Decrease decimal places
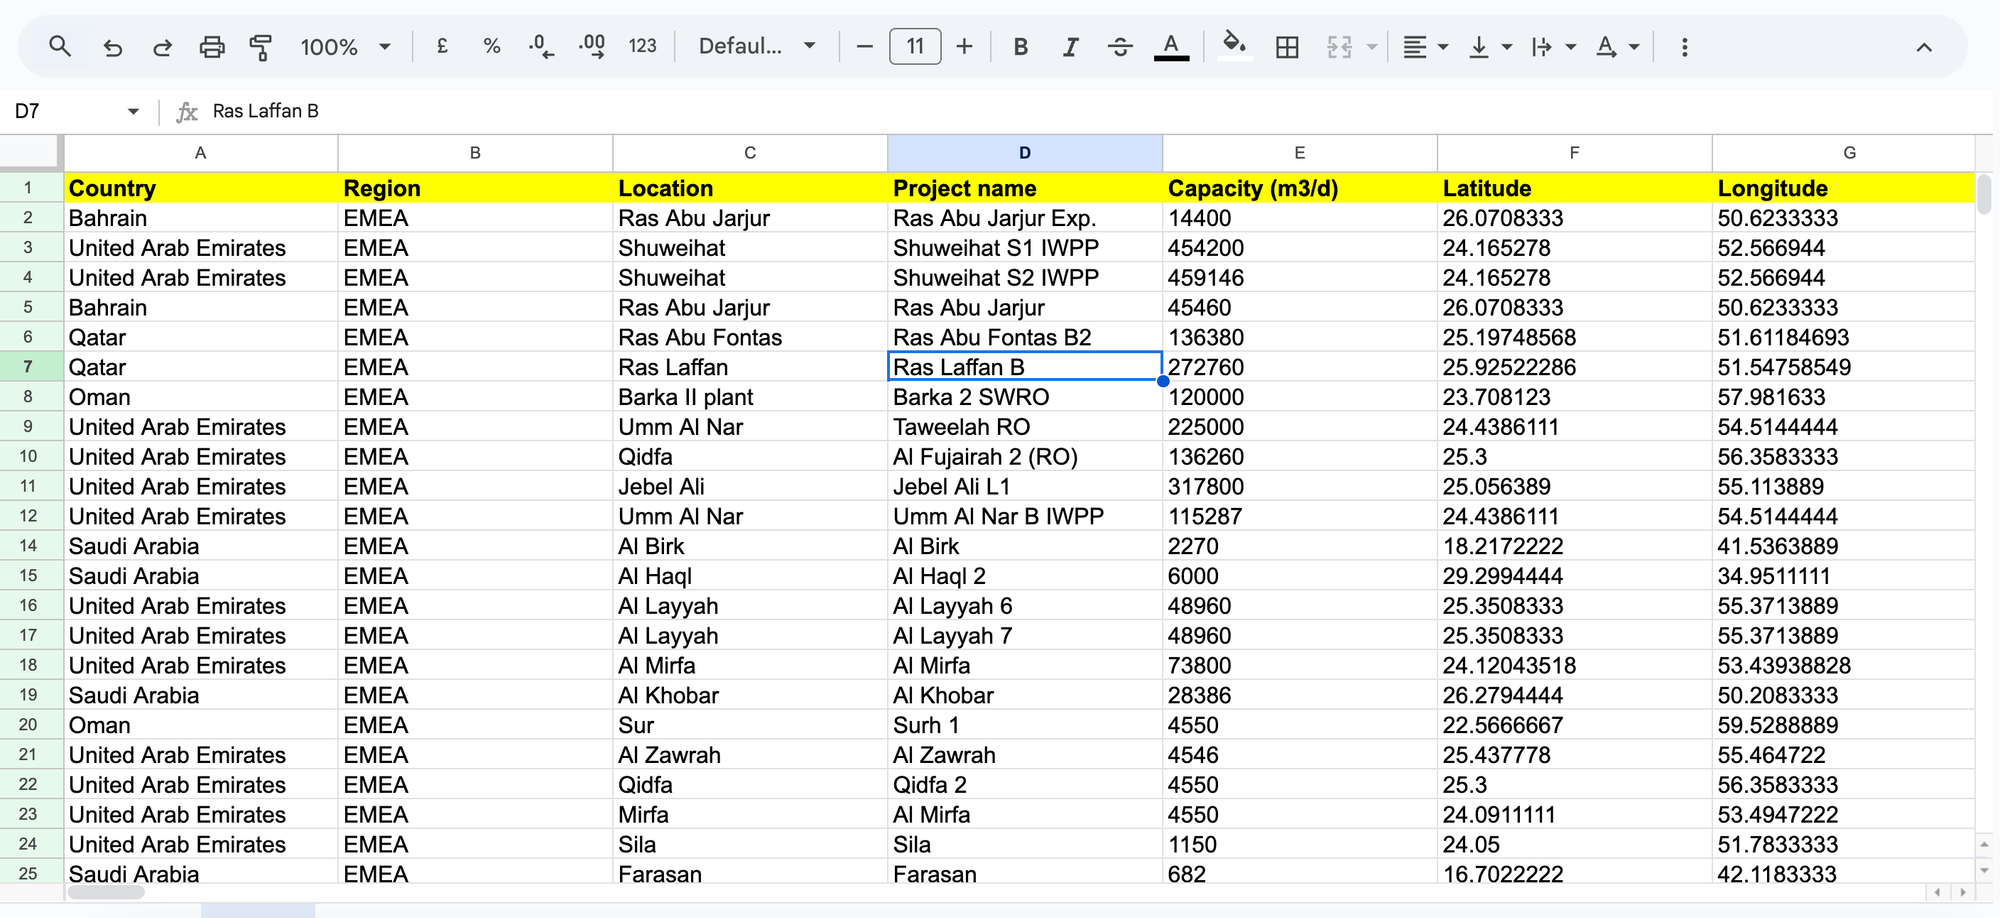The image size is (2000, 918). click(540, 46)
